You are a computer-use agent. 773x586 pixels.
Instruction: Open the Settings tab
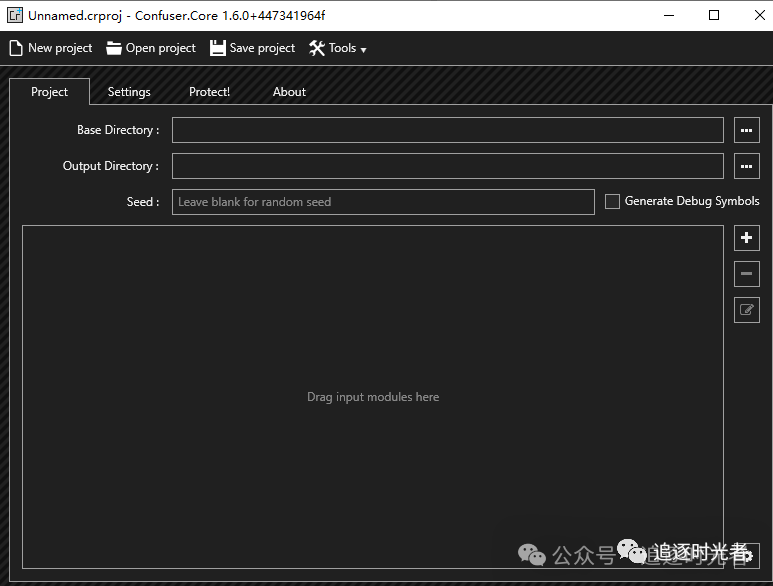(x=129, y=92)
